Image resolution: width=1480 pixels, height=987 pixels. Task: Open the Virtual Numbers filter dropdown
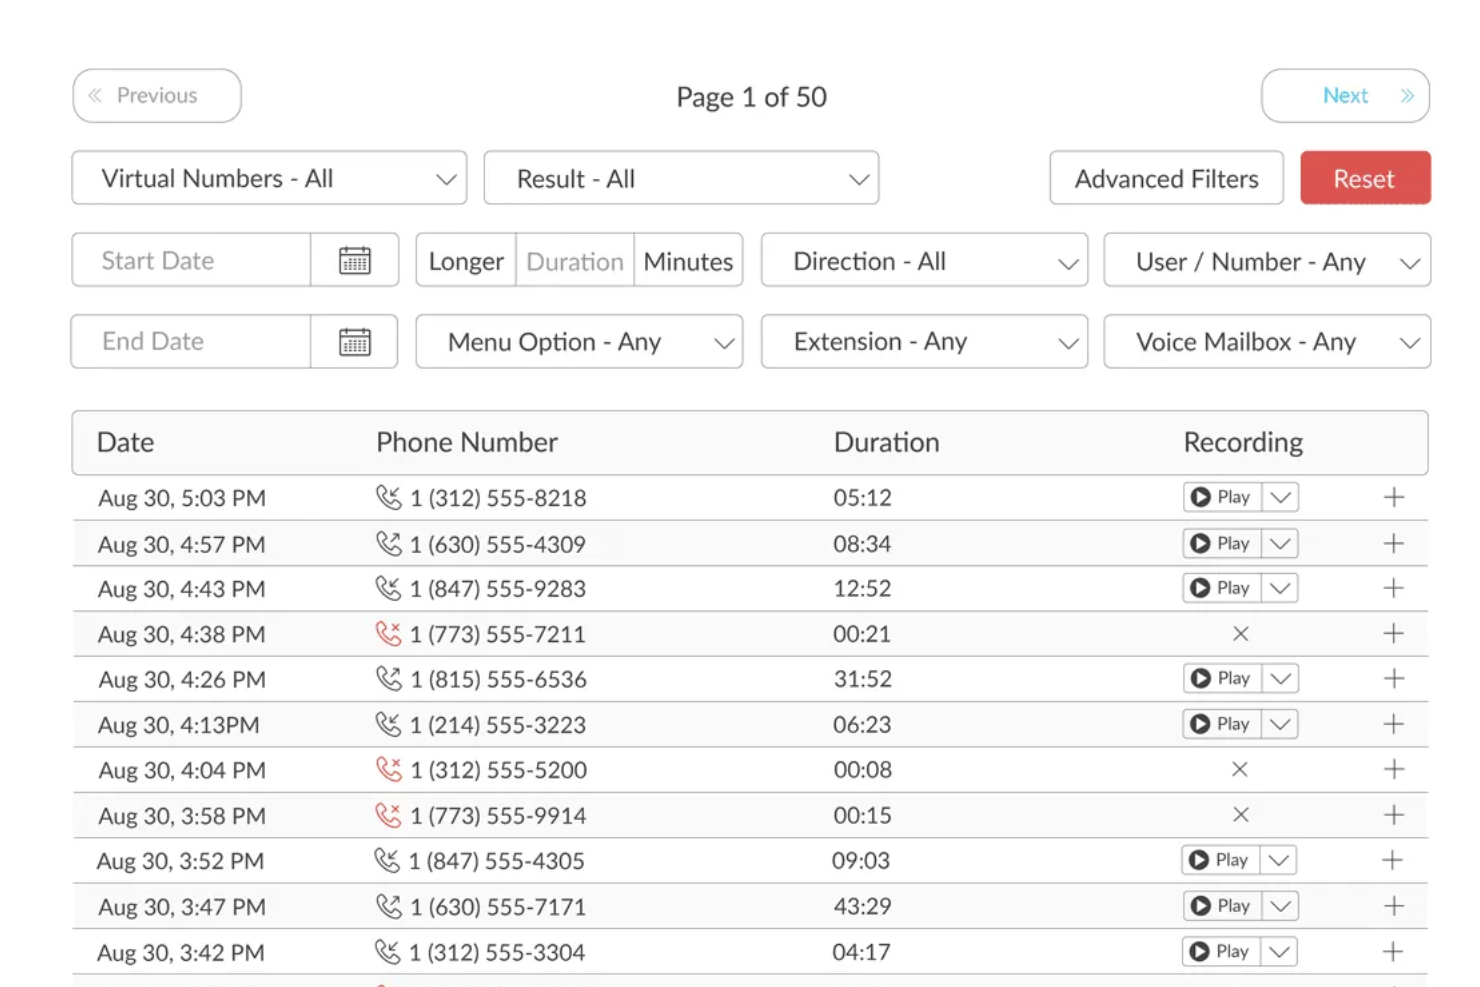[268, 178]
